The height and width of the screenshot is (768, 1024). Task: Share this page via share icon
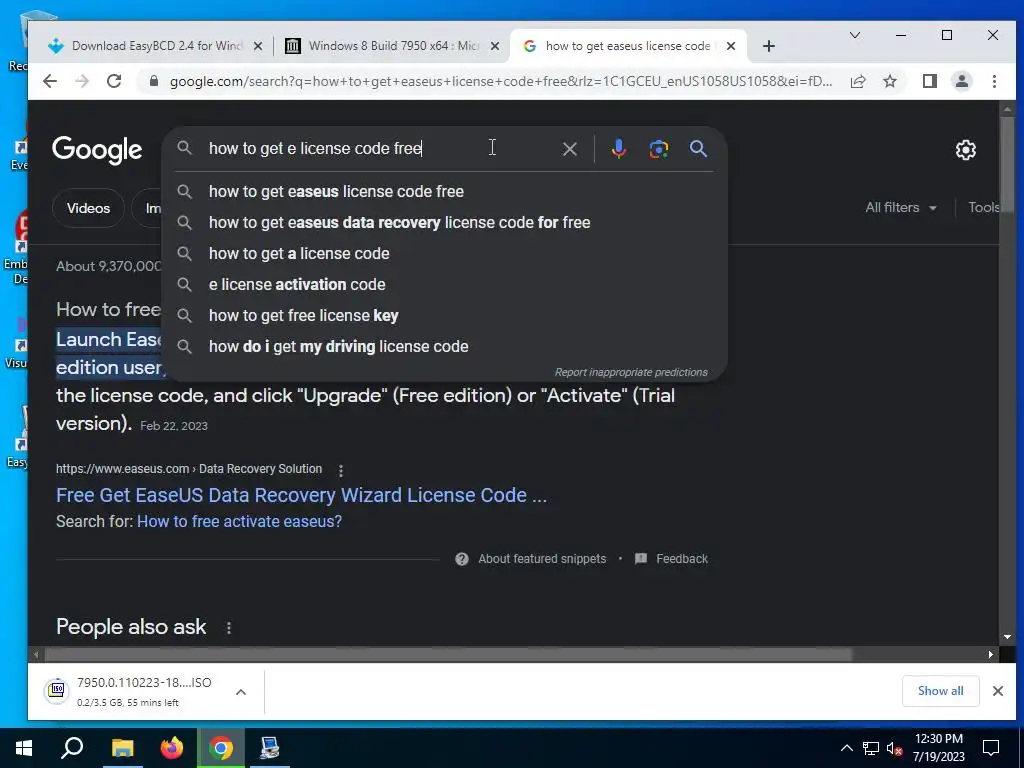point(857,81)
